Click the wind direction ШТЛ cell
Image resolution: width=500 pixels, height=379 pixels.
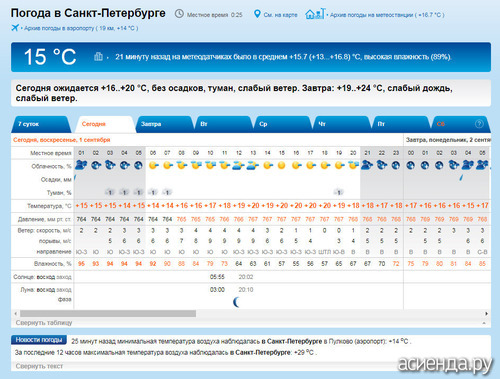tap(324, 252)
